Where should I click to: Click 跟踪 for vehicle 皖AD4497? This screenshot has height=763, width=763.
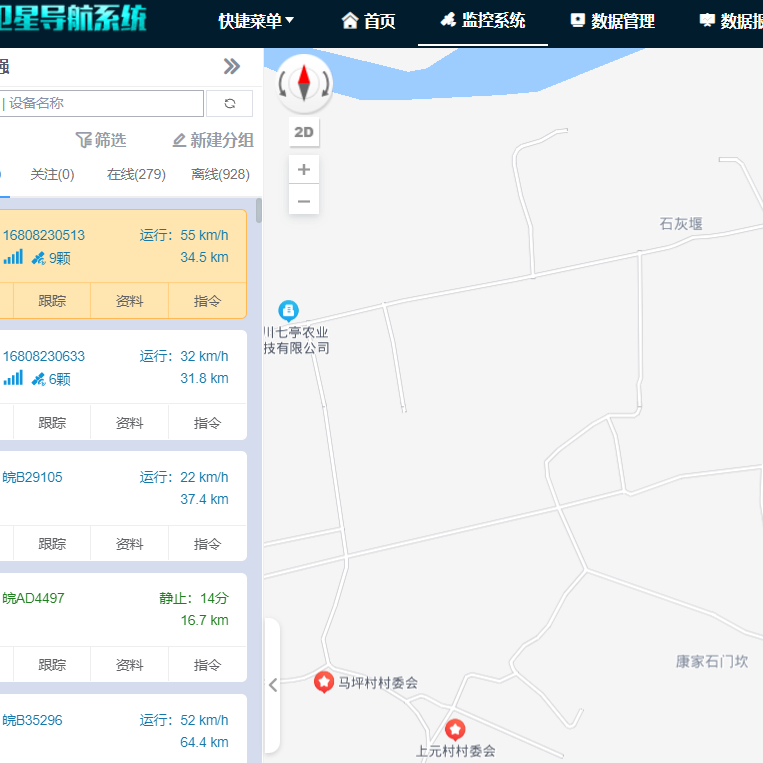52,665
